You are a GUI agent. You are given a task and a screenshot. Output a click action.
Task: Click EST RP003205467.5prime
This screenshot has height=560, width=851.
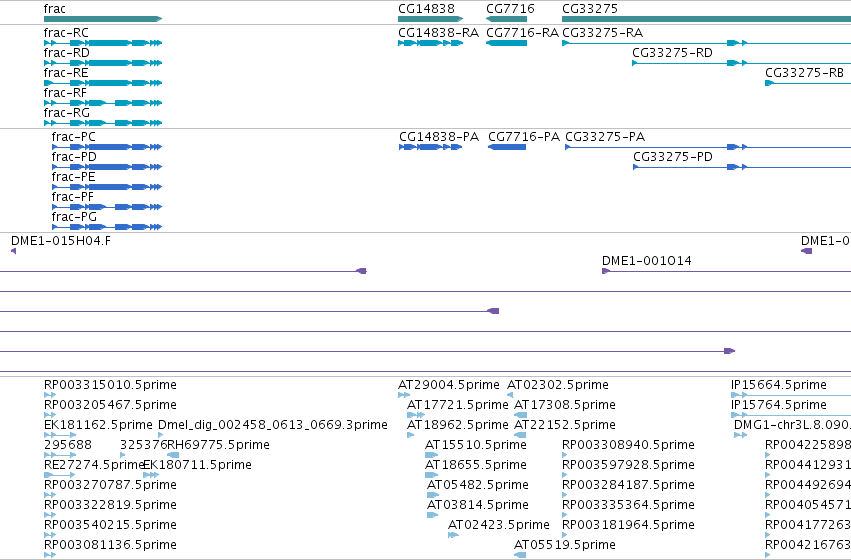(x=50, y=415)
